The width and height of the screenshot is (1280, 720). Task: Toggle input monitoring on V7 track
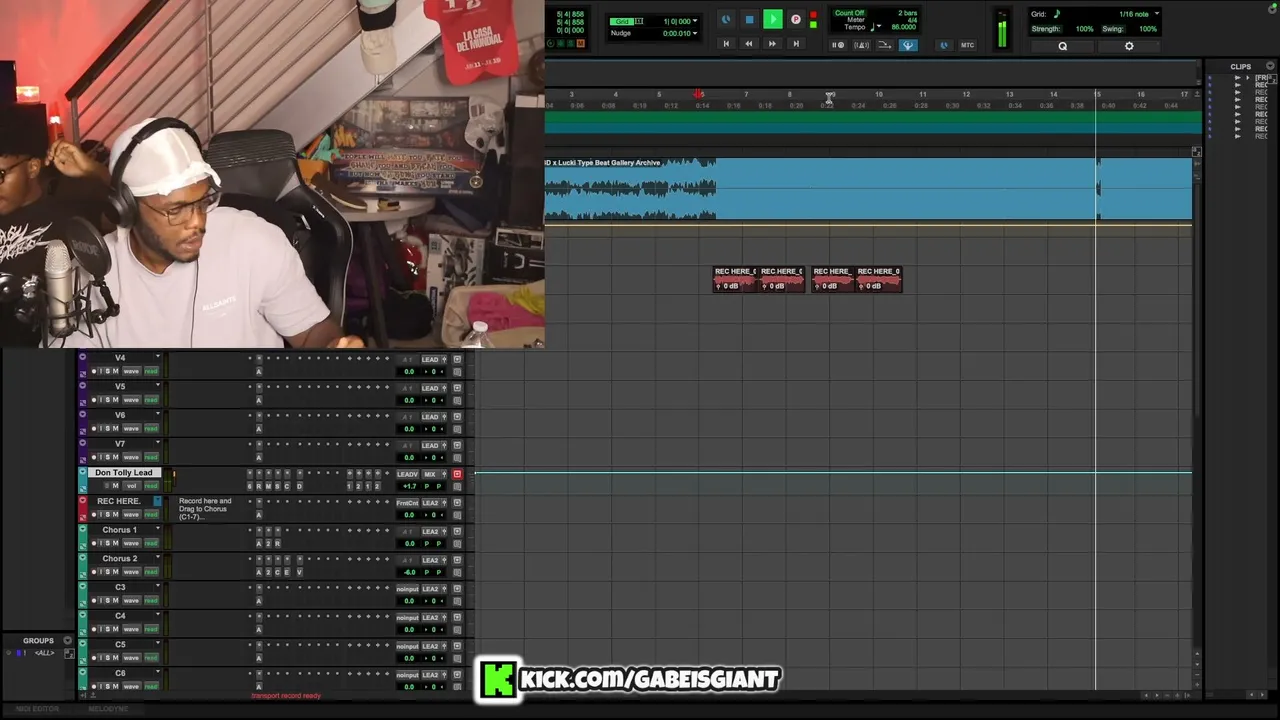tap(100, 458)
